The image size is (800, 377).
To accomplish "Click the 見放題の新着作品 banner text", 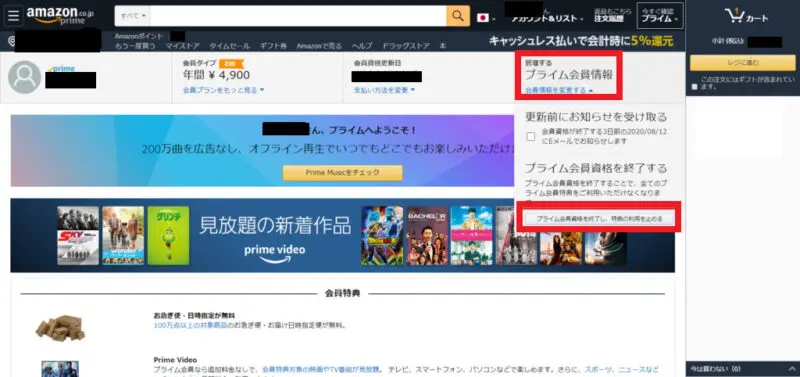I will pyautogui.click(x=275, y=225).
